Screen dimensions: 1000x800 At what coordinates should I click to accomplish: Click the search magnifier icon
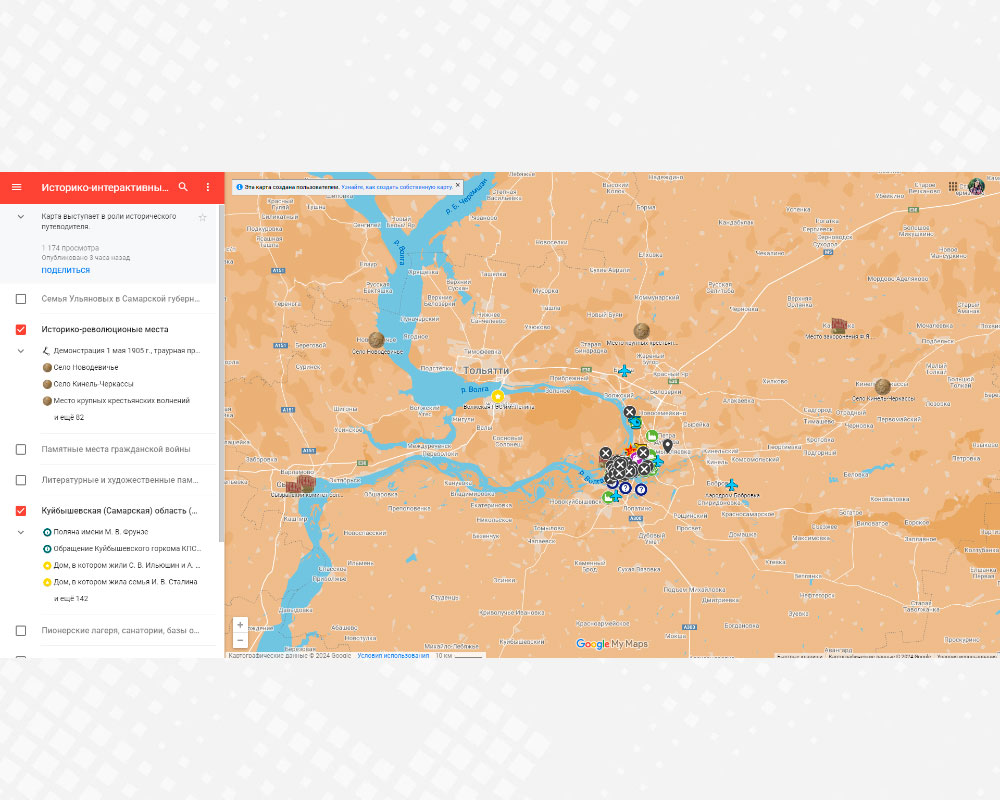point(183,187)
